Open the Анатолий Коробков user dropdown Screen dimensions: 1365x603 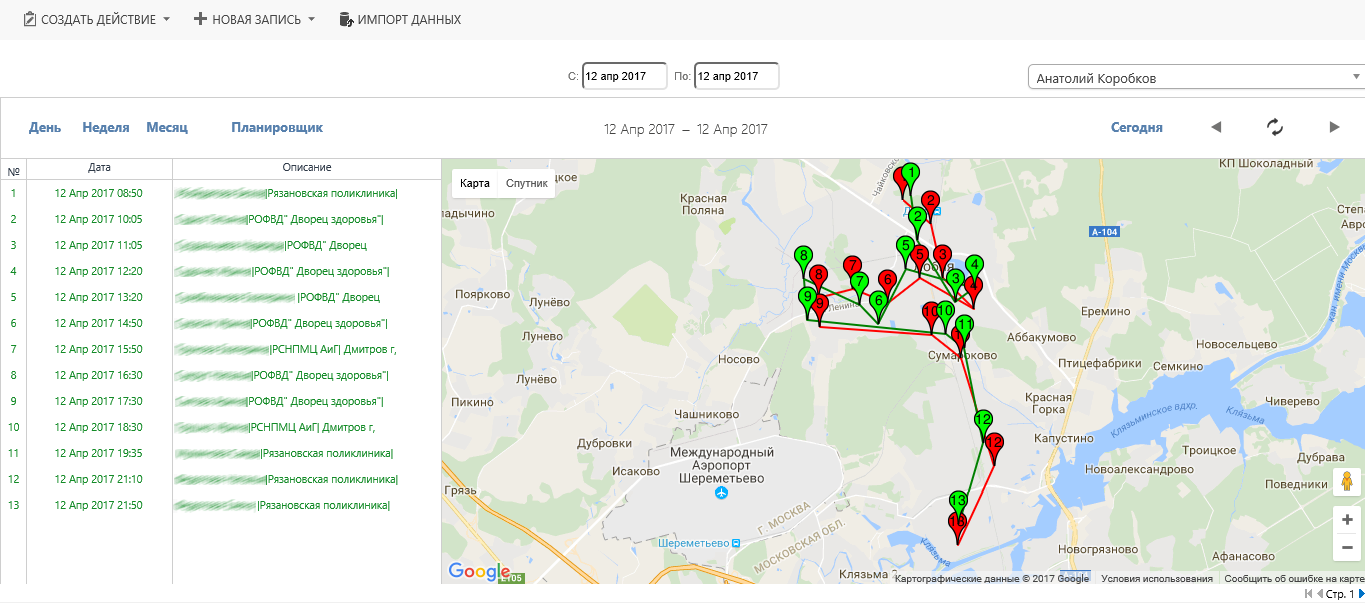point(1196,78)
